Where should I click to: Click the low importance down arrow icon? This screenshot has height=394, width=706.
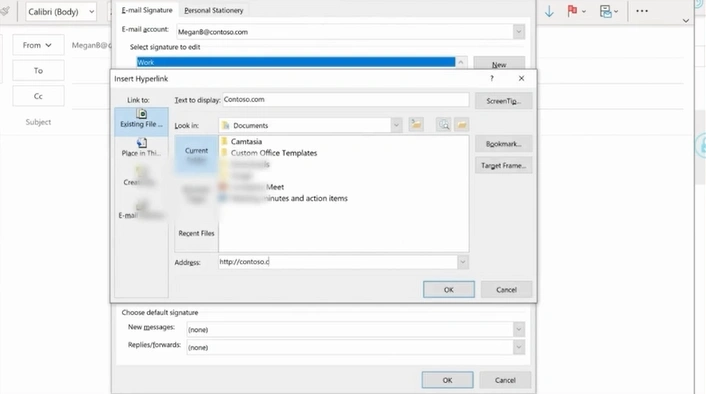point(549,11)
